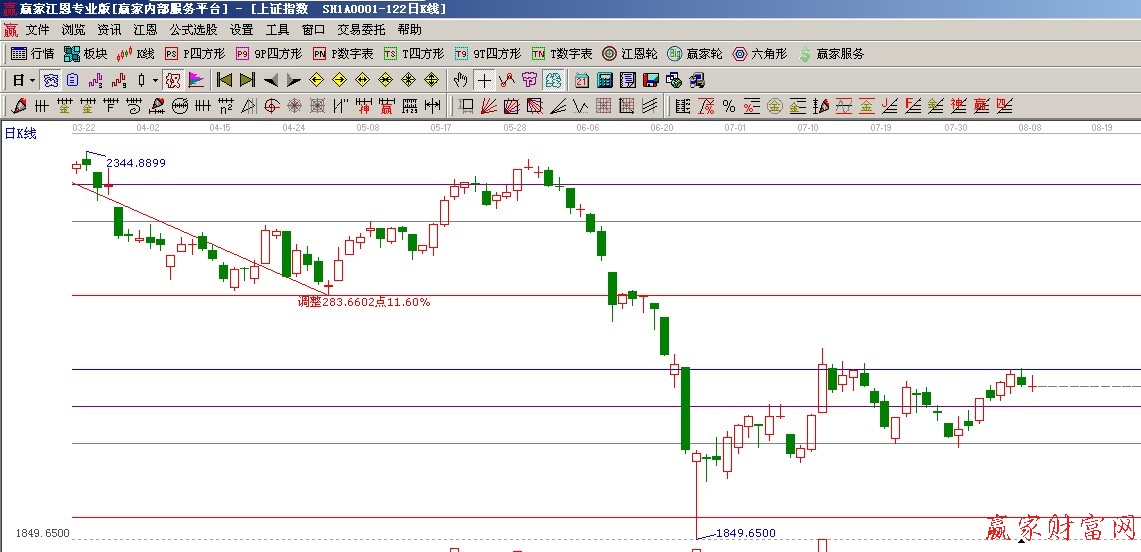
Task: Expand the 日 period dropdown arrow
Action: click(32, 80)
